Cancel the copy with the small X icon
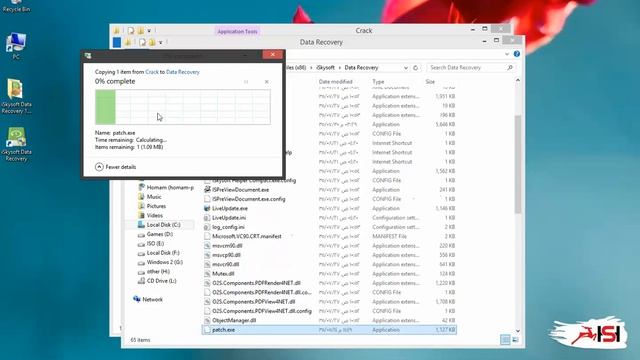Screen dimensions: 640x360 click(267, 82)
